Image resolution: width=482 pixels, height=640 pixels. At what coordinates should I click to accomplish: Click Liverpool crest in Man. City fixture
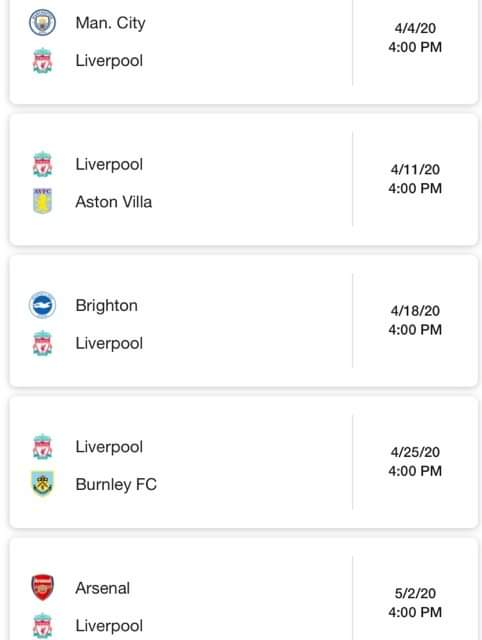tap(42, 60)
